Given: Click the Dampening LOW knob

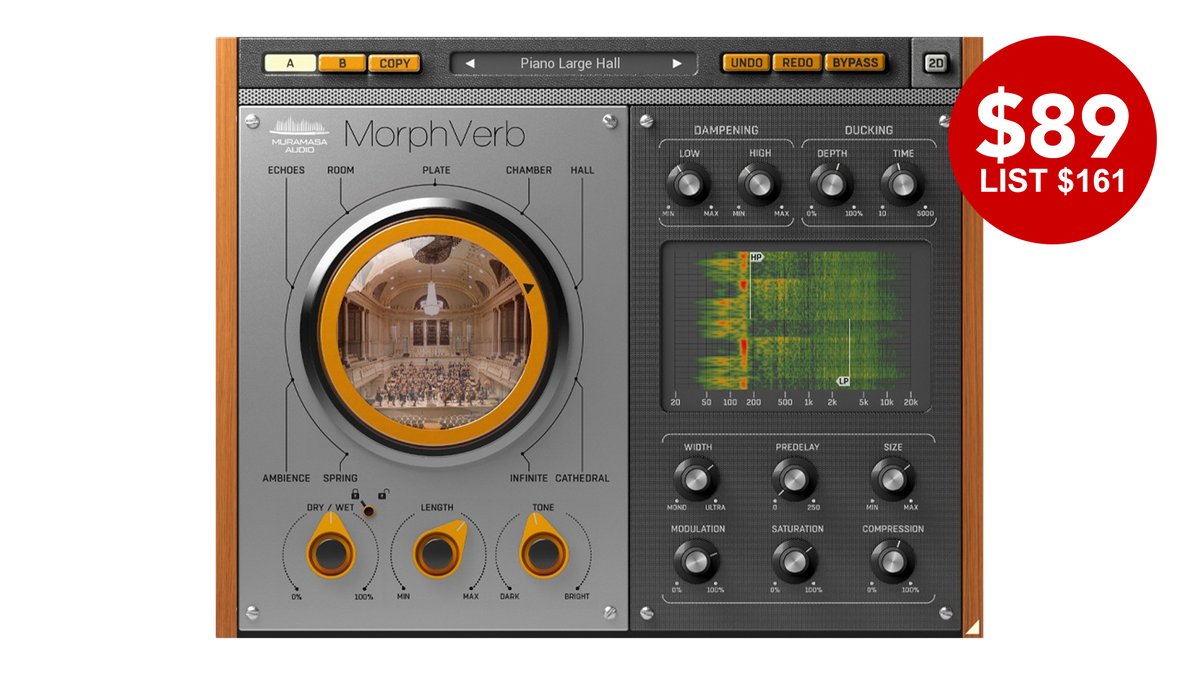Looking at the screenshot, I should click(690, 185).
